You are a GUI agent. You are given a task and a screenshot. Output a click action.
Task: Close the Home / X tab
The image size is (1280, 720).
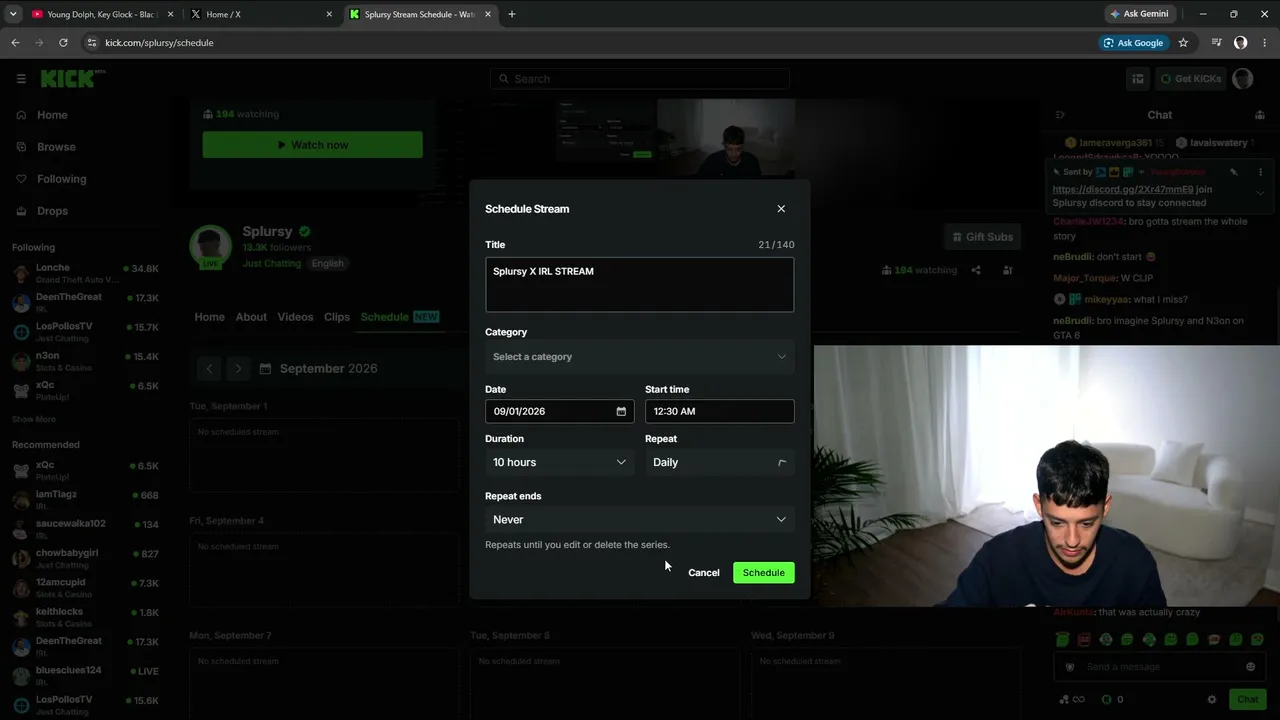point(329,14)
